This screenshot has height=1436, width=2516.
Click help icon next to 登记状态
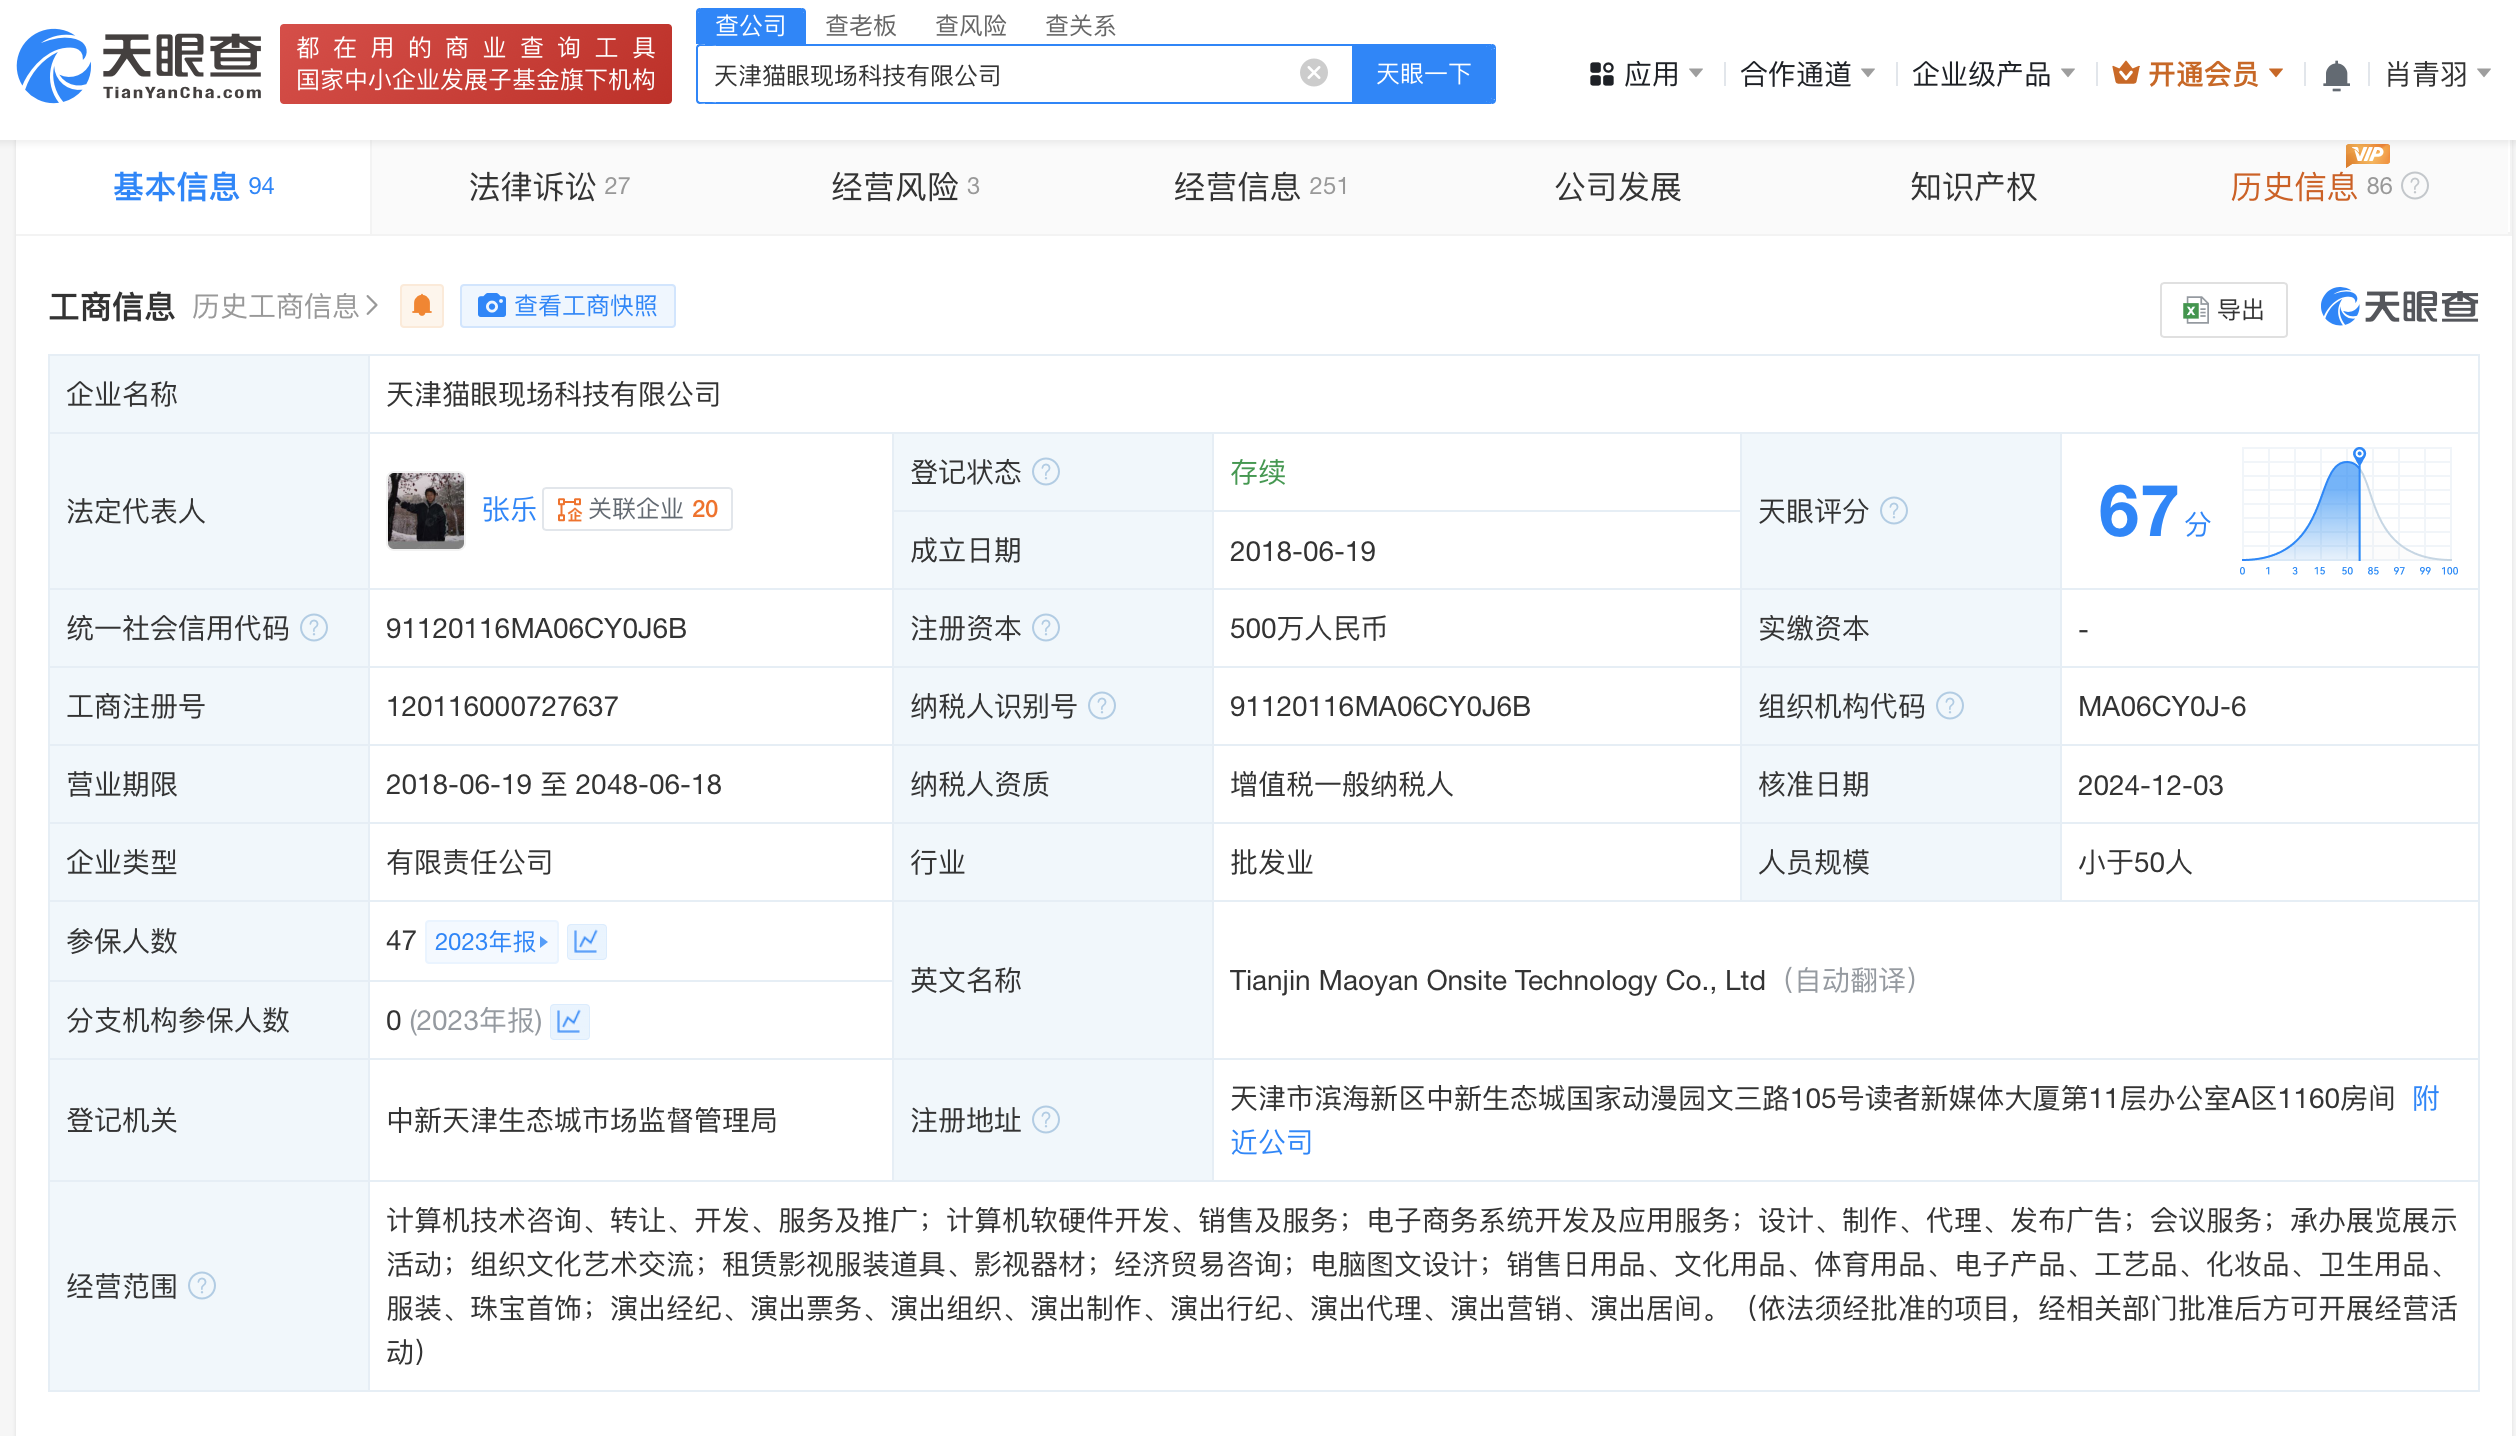pyautogui.click(x=1046, y=472)
